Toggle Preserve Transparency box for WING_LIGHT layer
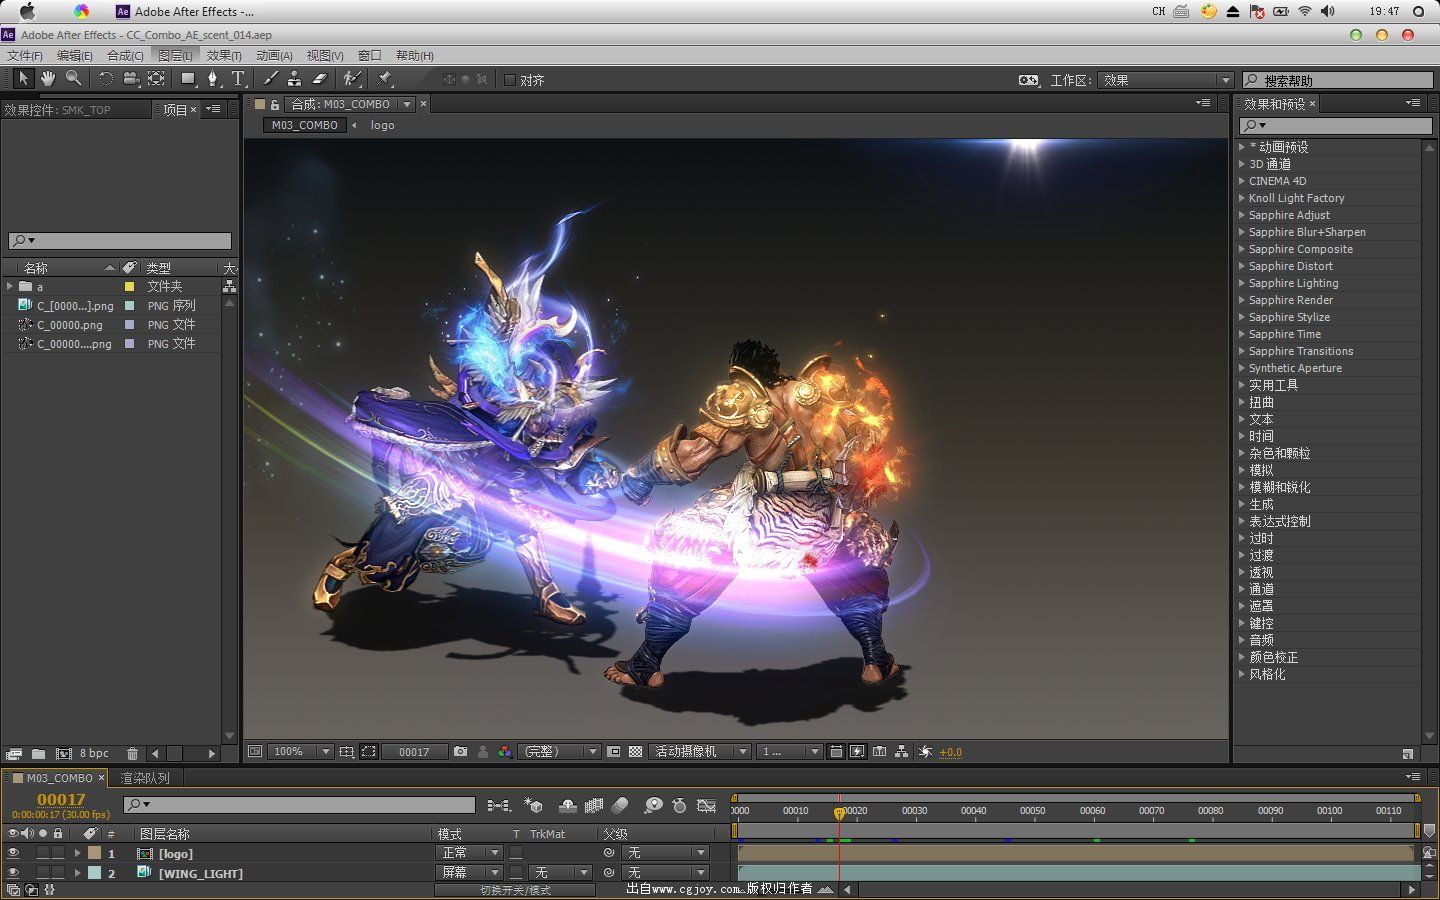The image size is (1440, 900). point(516,873)
